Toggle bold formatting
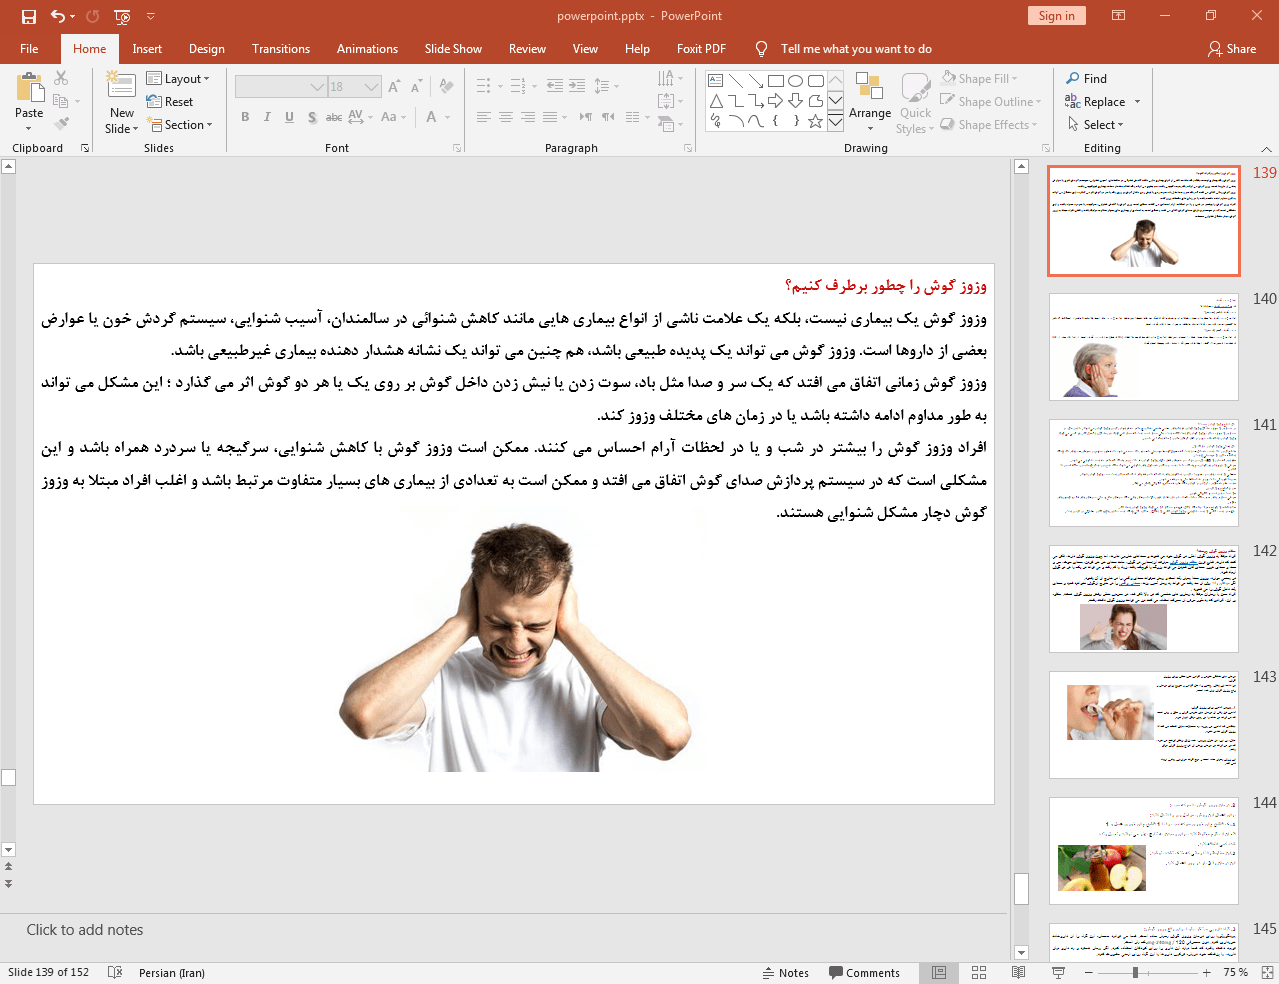The height and width of the screenshot is (984, 1279). (245, 117)
